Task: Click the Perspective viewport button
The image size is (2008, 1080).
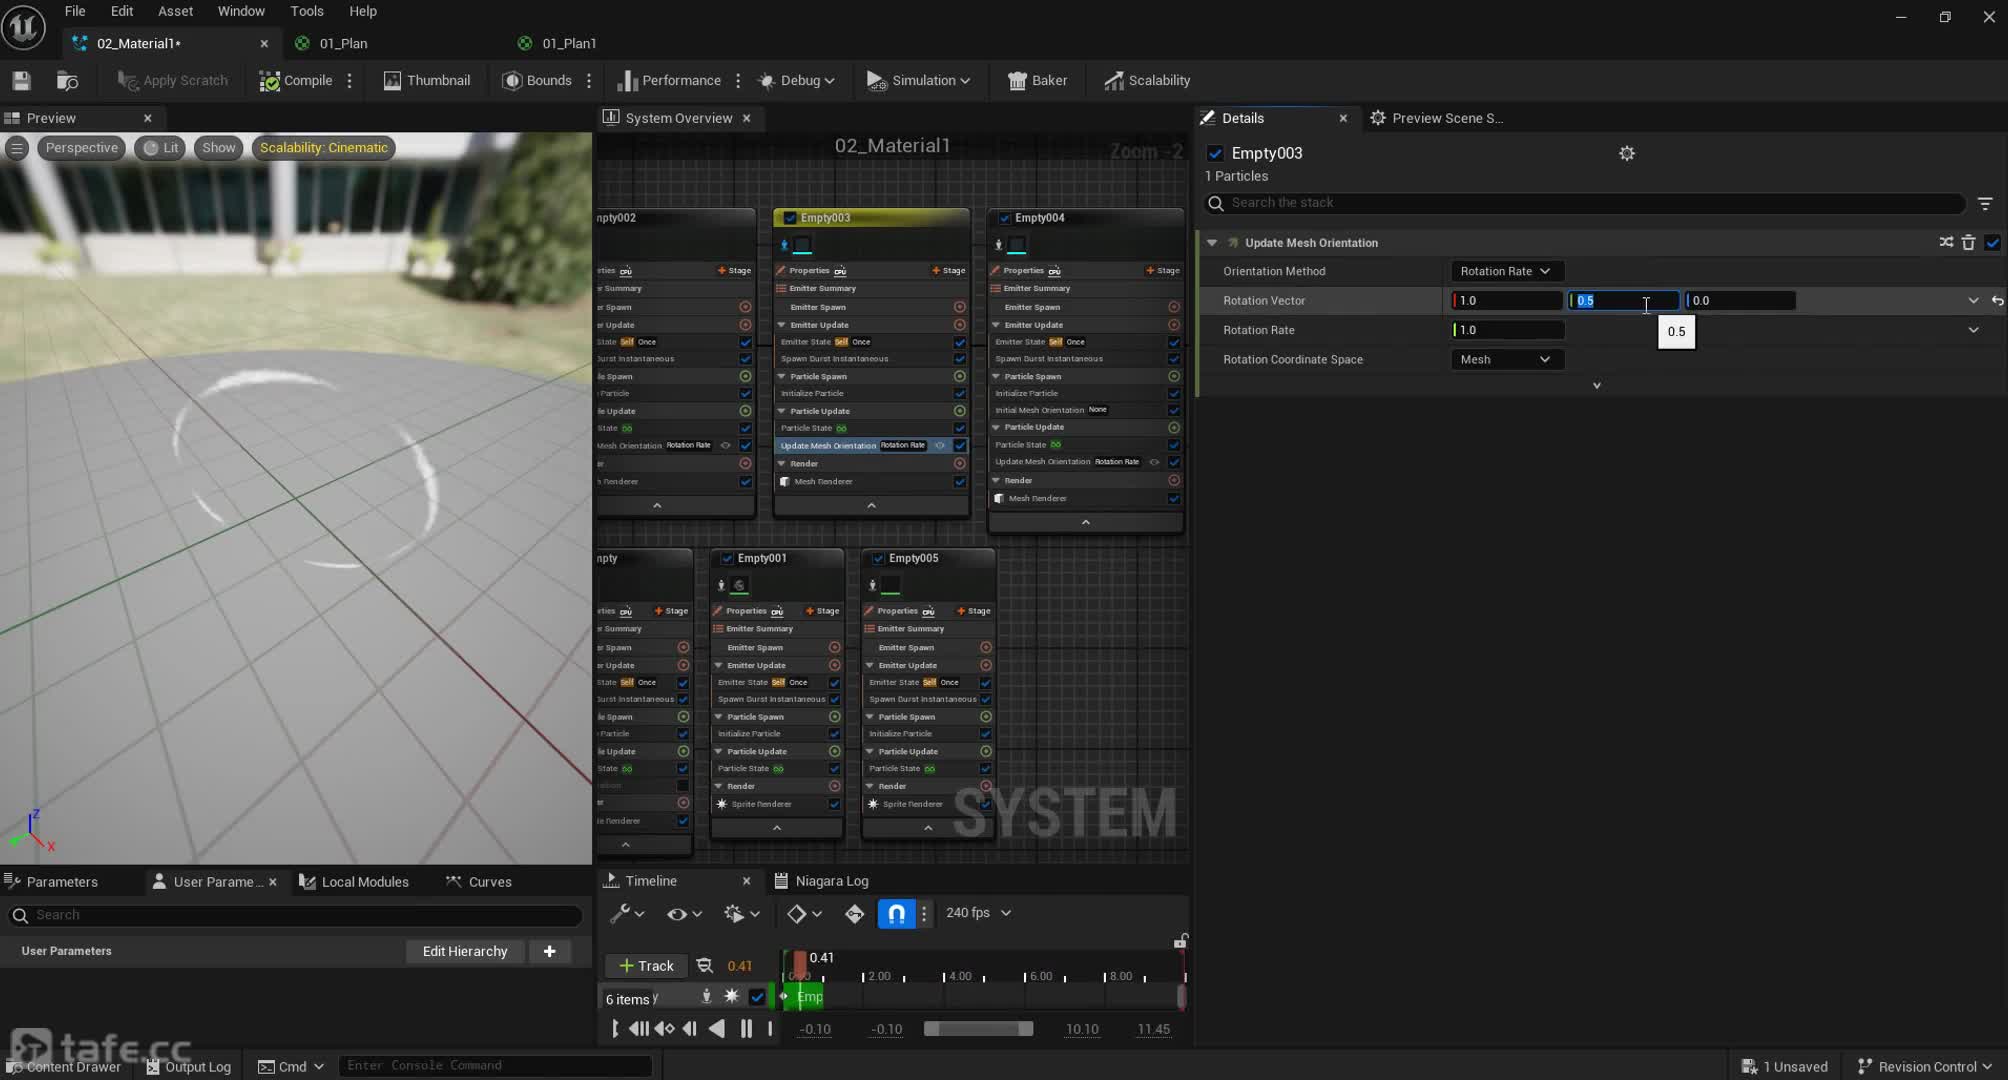Action: pyautogui.click(x=81, y=148)
